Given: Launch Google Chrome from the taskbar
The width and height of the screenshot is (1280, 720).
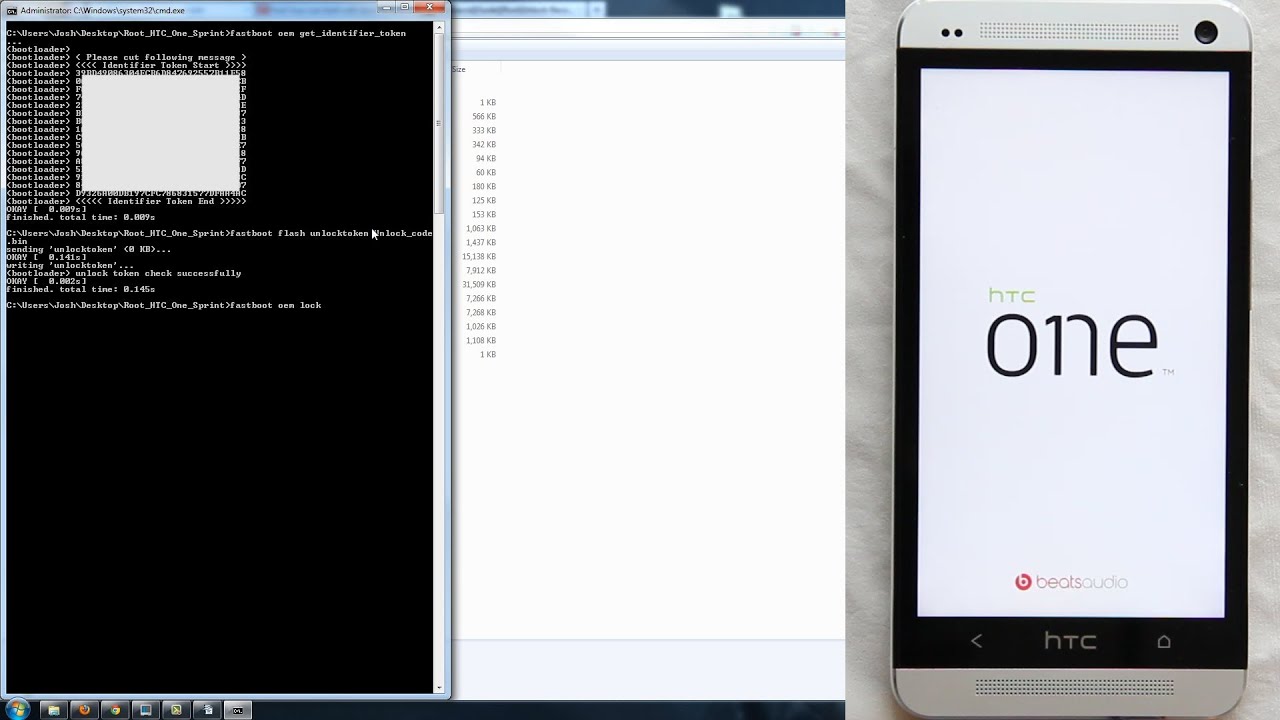Looking at the screenshot, I should coord(115,710).
